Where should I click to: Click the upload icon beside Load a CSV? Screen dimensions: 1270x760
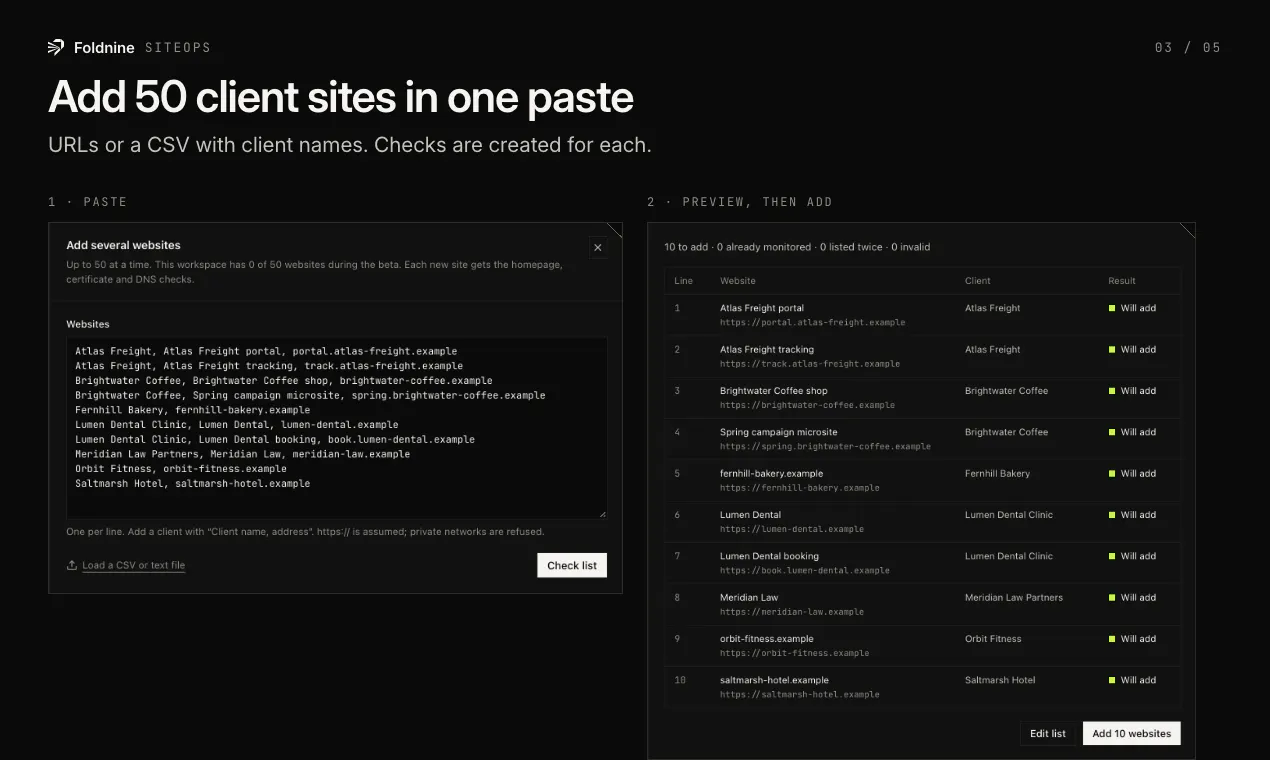click(72, 565)
